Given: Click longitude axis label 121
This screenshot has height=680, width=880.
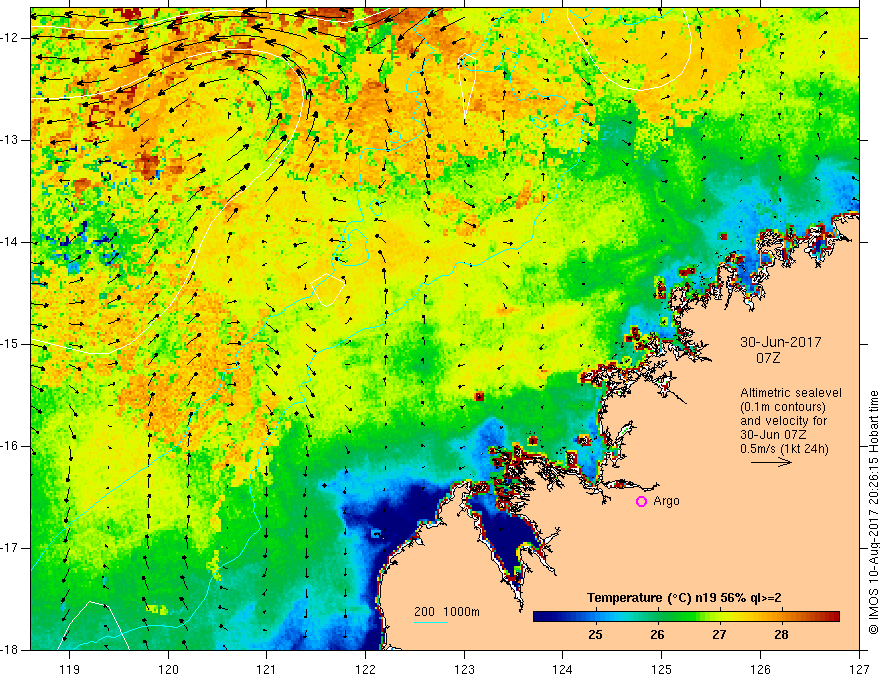Looking at the screenshot, I should [267, 669].
